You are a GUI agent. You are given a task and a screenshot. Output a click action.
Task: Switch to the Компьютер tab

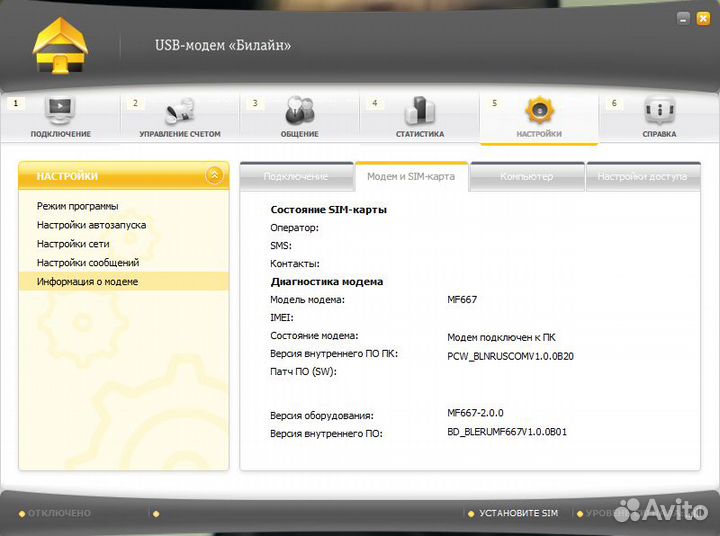click(x=527, y=177)
